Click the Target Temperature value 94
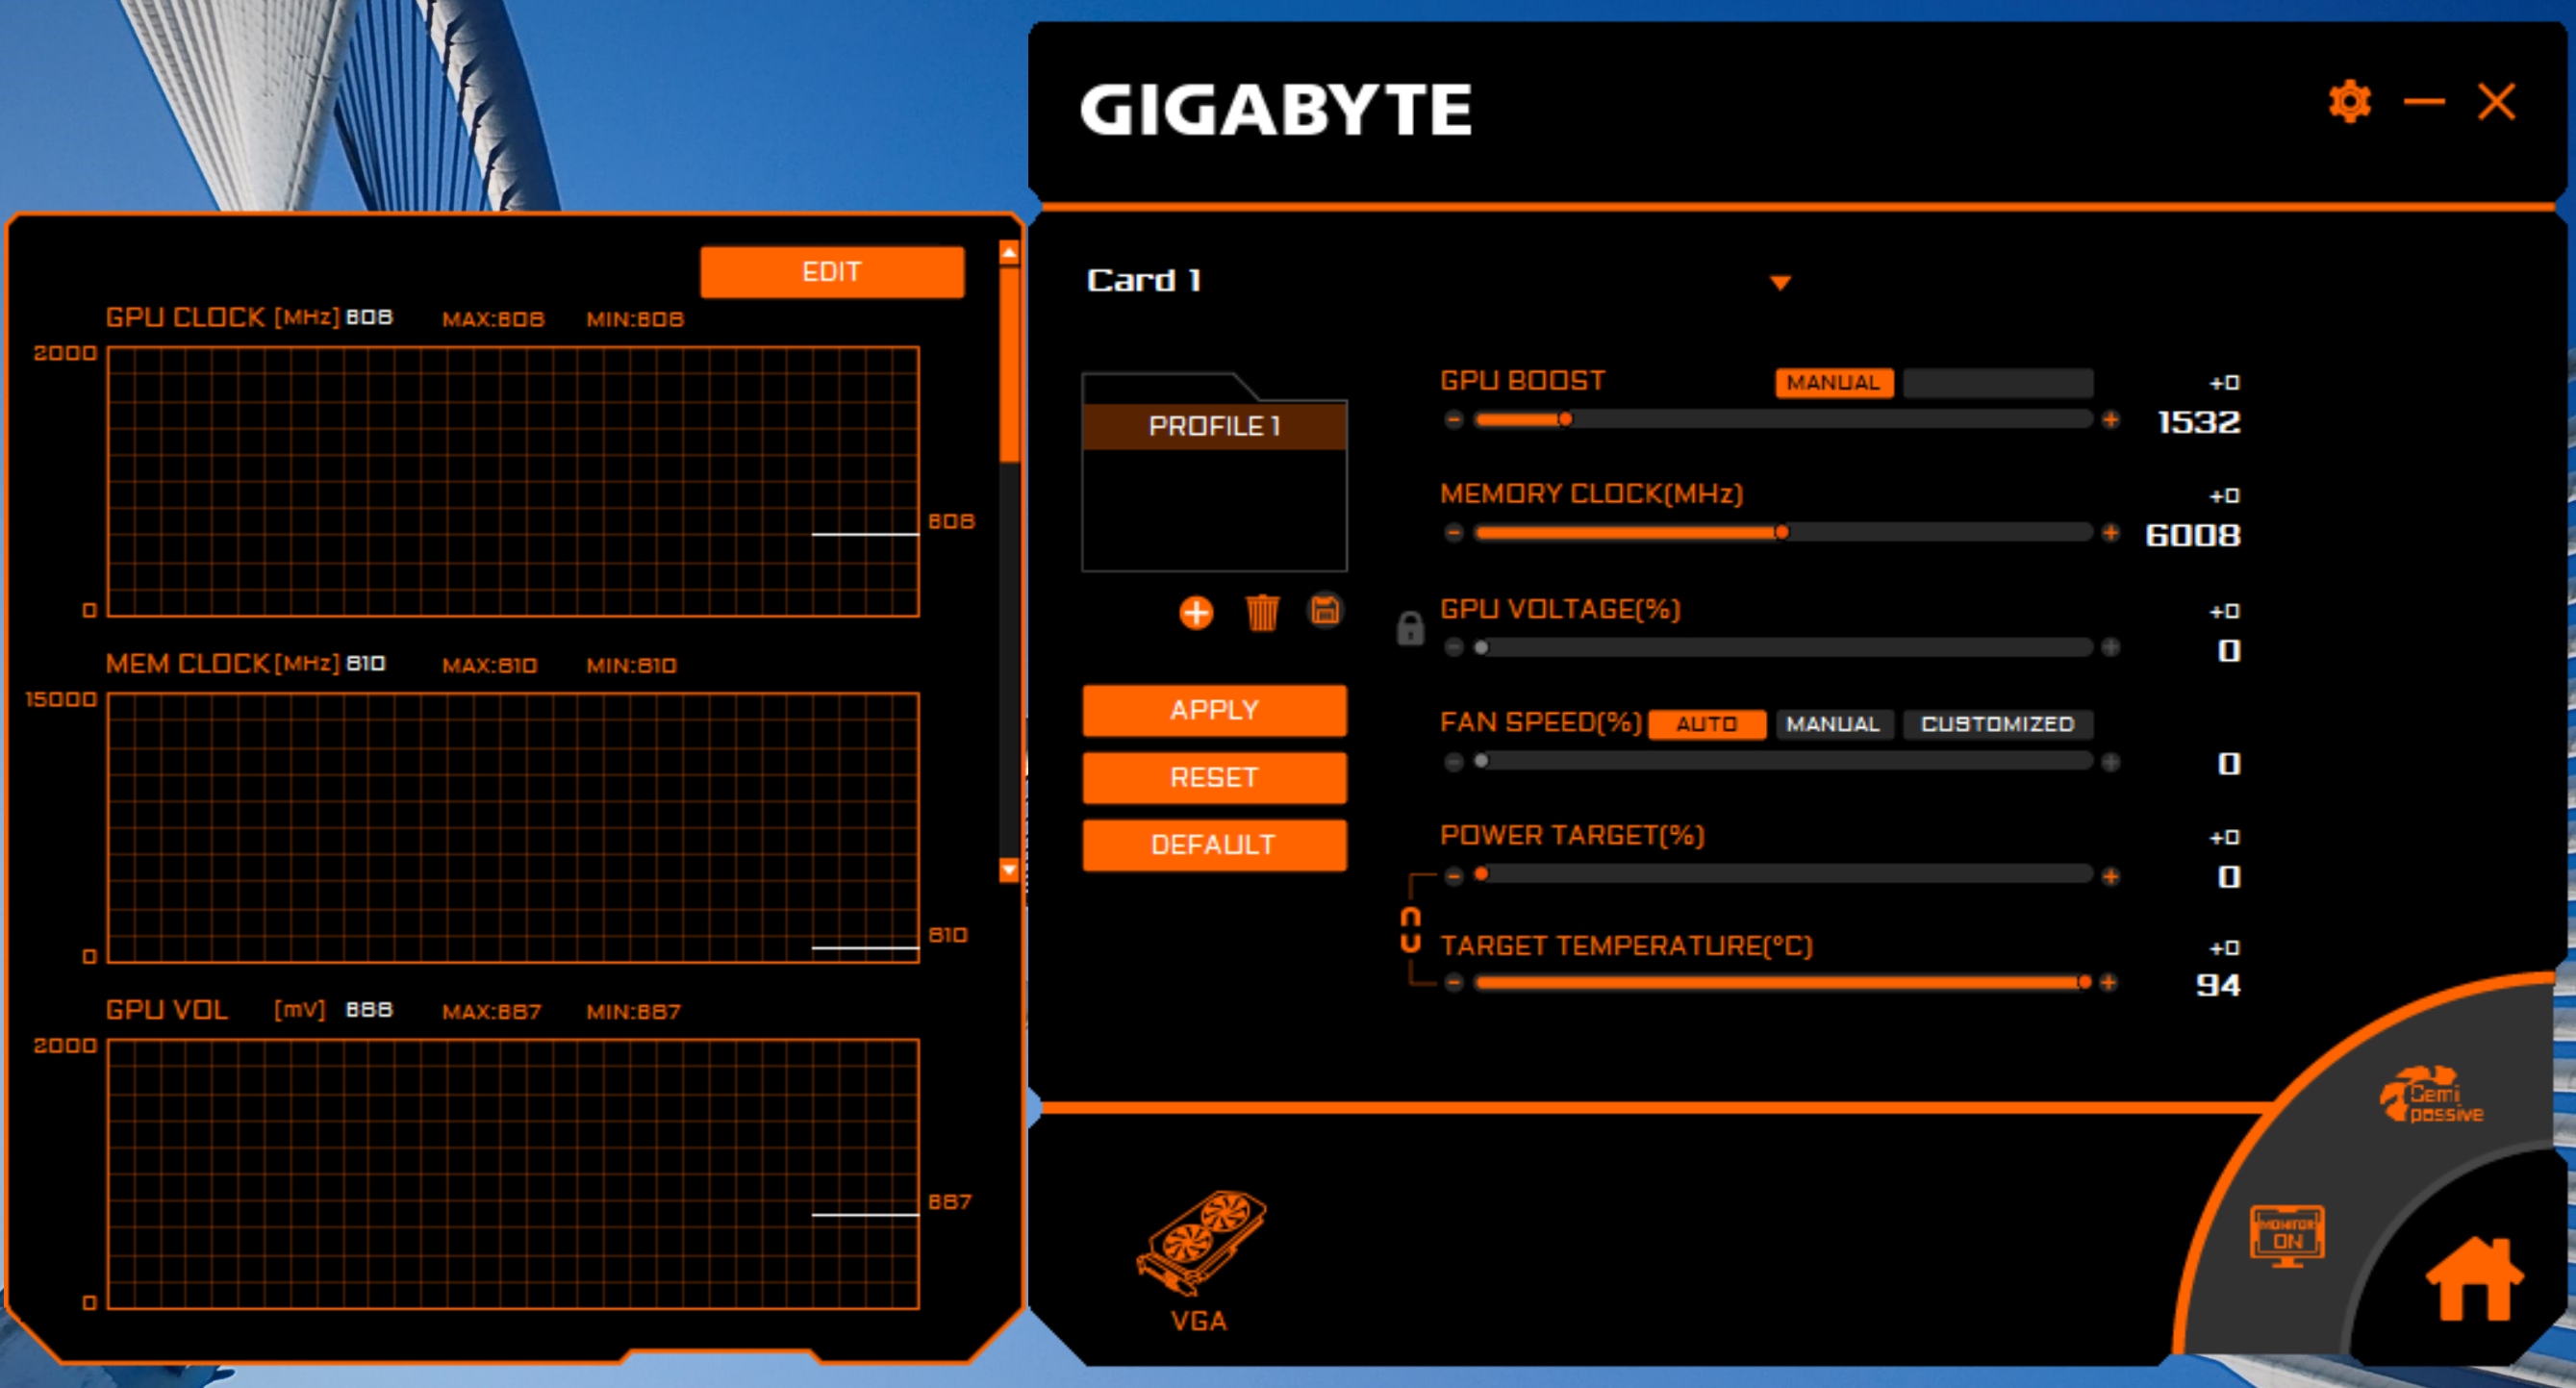Screen dimensions: 2576x1388 coord(2217,986)
